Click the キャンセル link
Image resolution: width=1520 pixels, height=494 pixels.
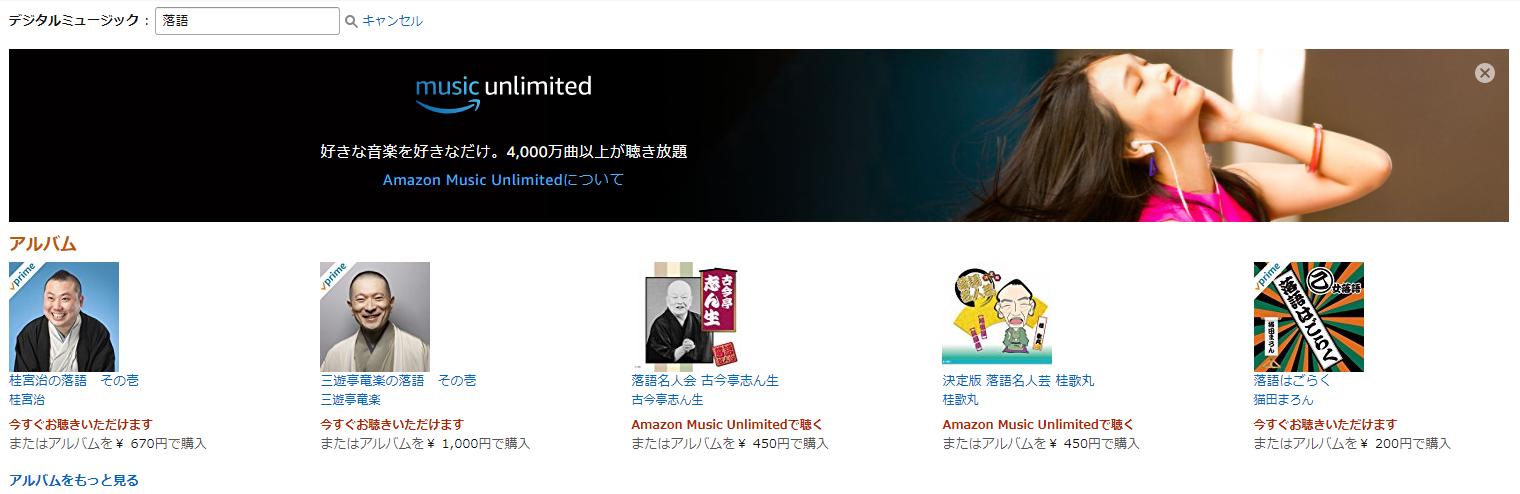pos(392,21)
